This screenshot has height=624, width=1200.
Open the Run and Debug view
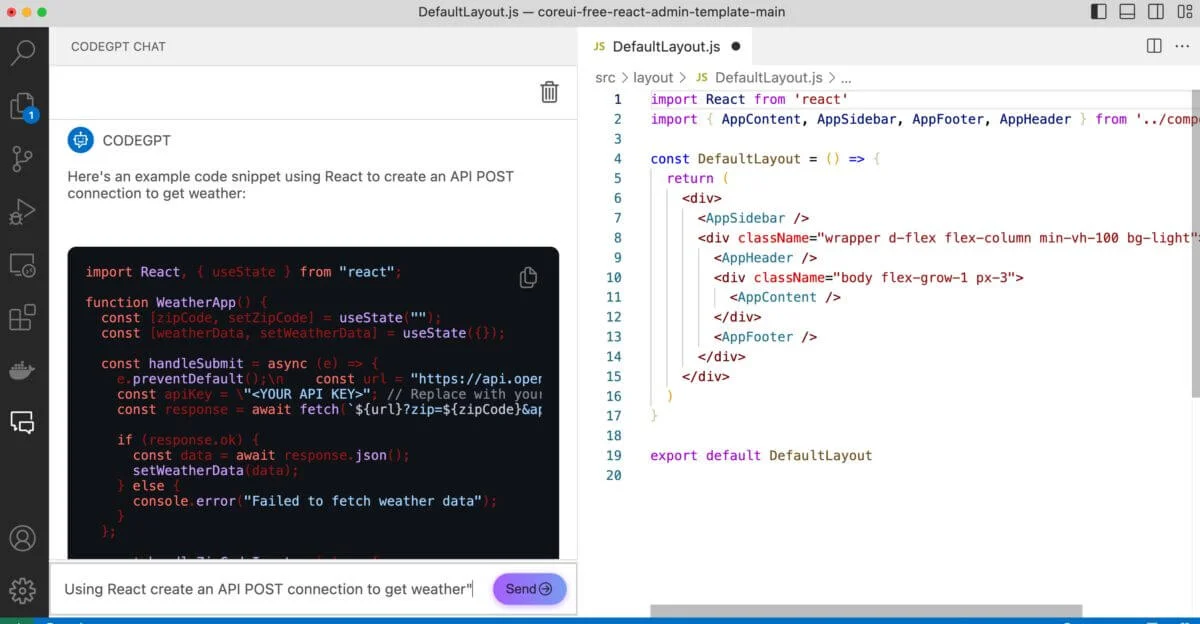(x=22, y=212)
